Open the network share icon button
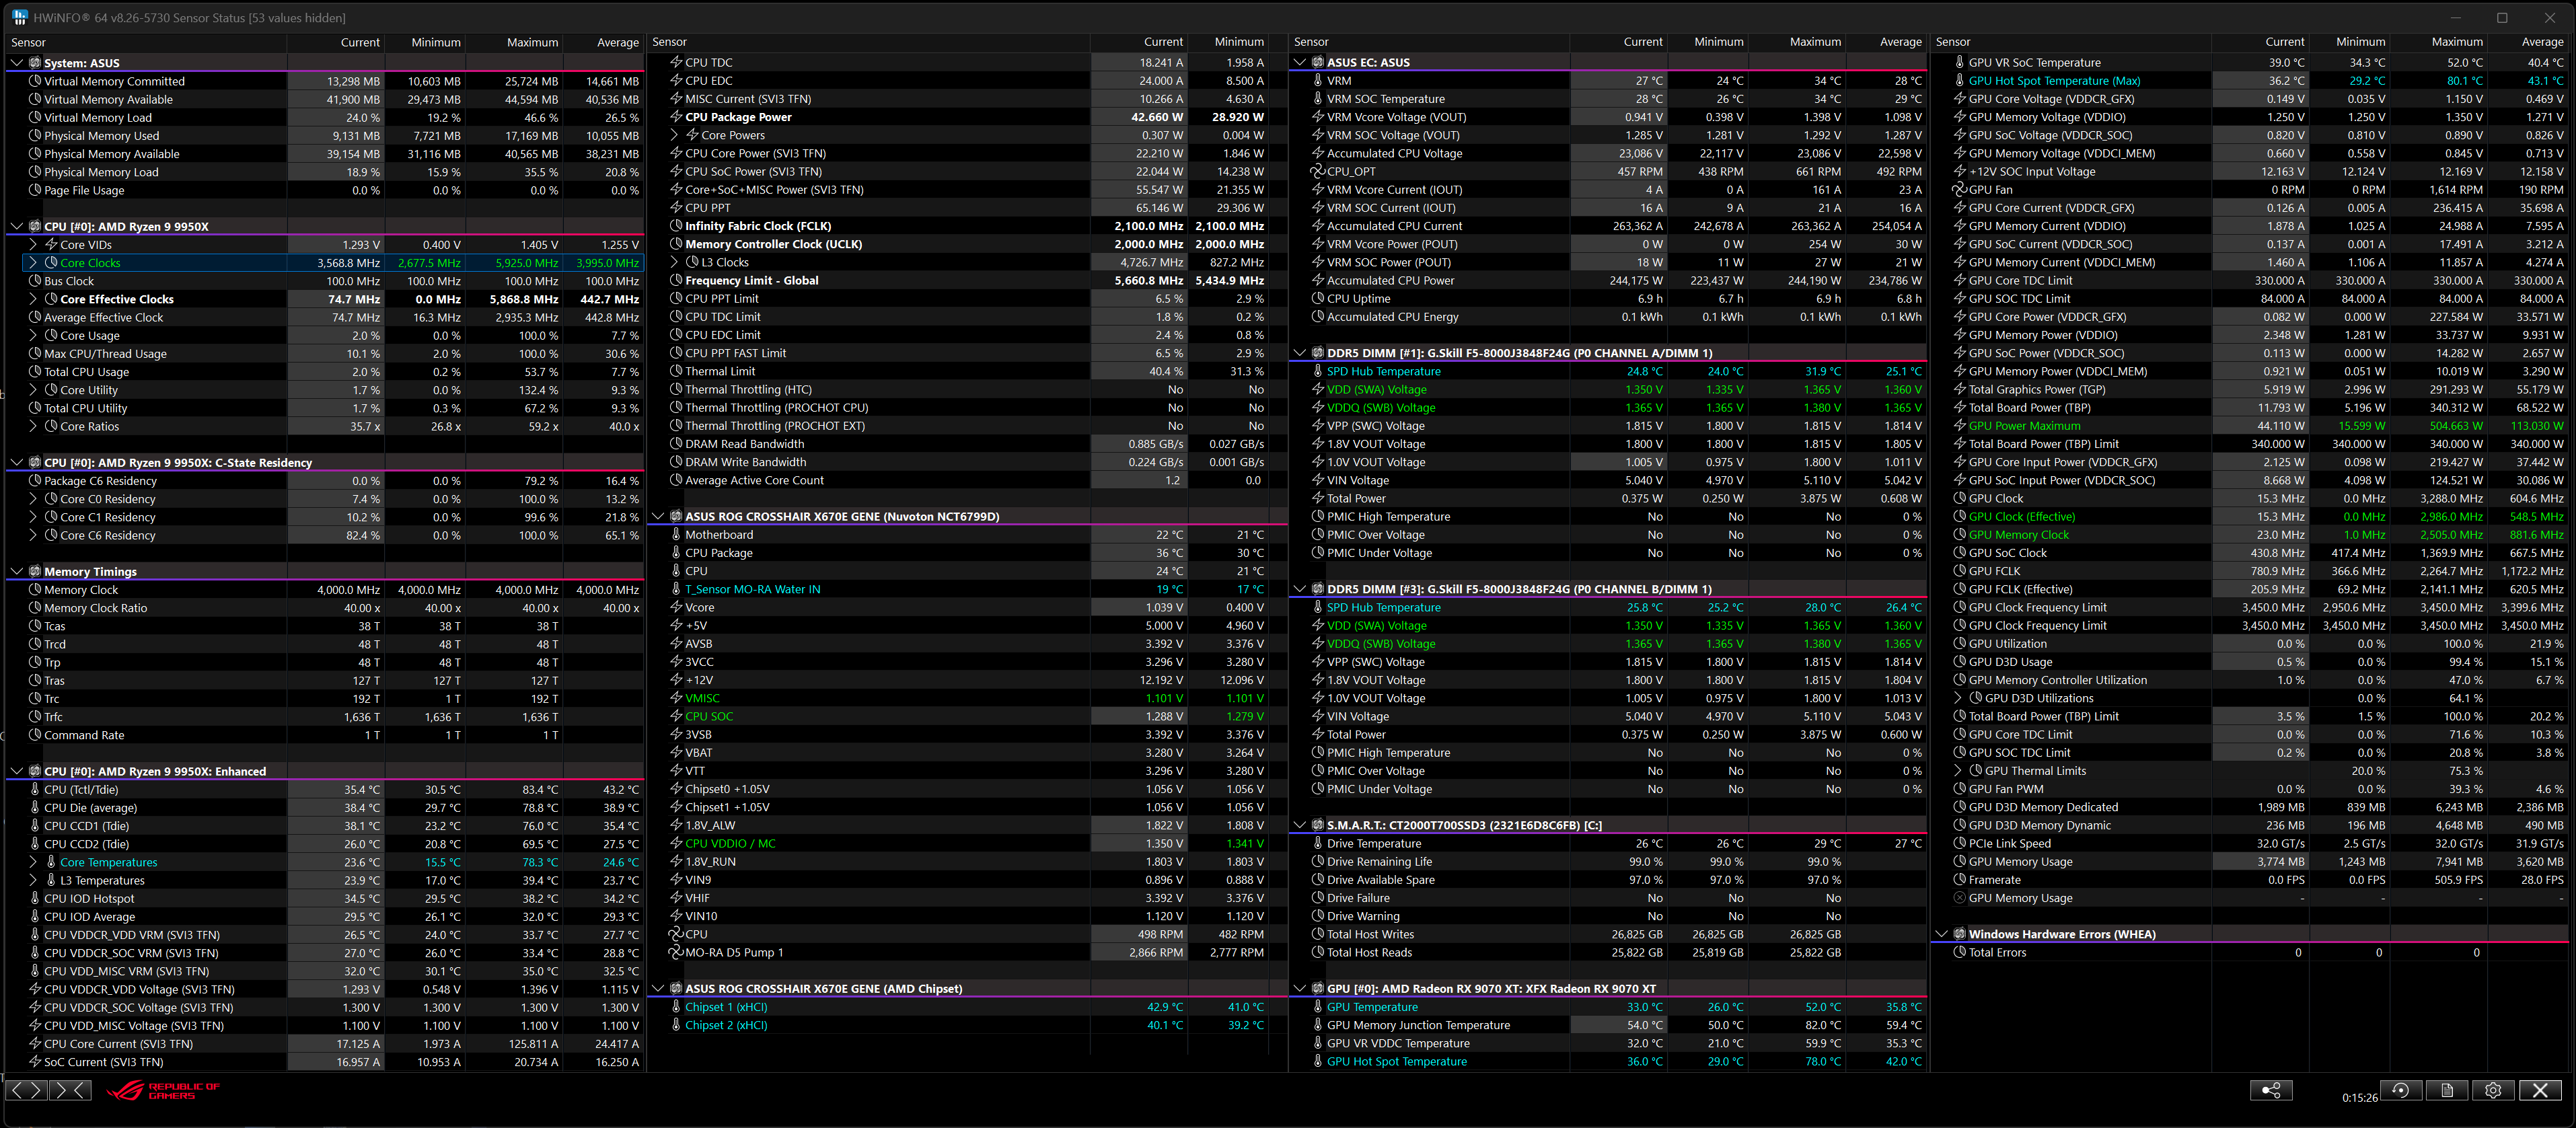2576x1128 pixels. (2271, 1090)
